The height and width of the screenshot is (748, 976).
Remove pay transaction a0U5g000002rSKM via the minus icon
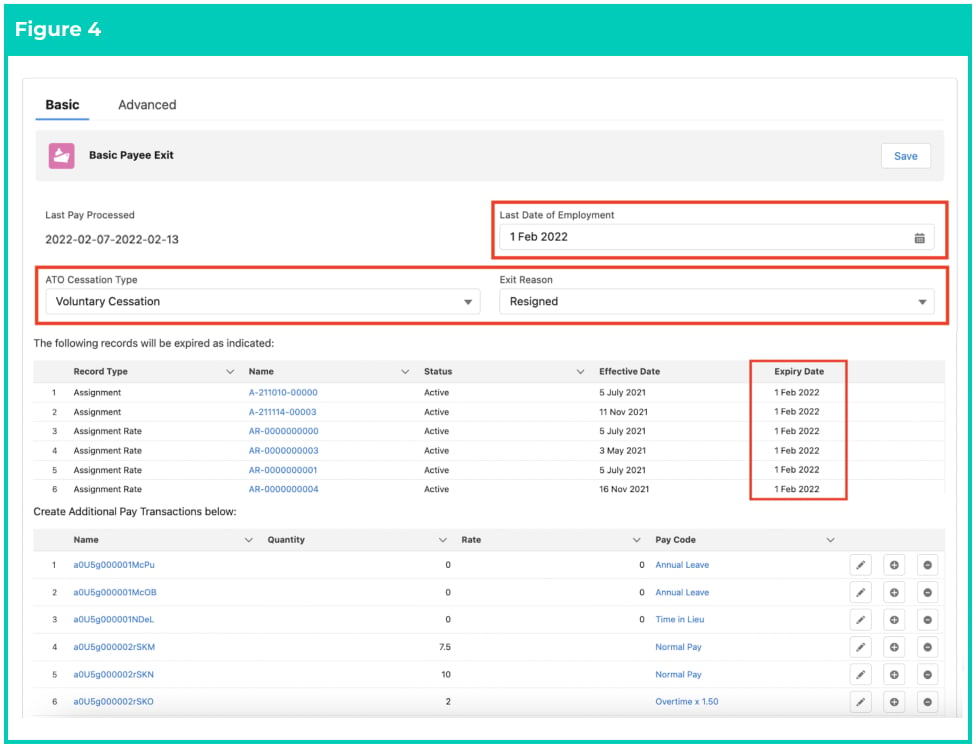click(927, 647)
